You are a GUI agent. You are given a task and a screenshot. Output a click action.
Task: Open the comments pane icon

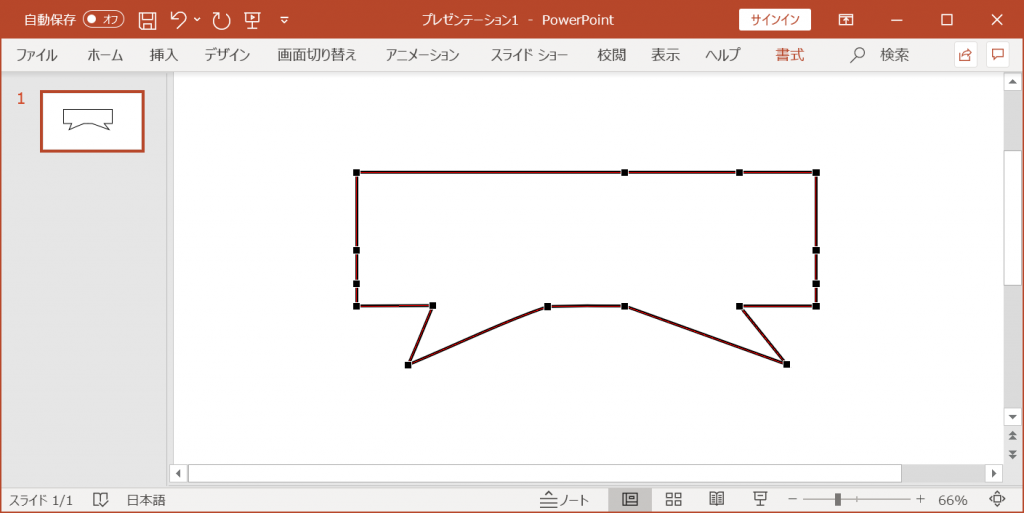[x=997, y=55]
